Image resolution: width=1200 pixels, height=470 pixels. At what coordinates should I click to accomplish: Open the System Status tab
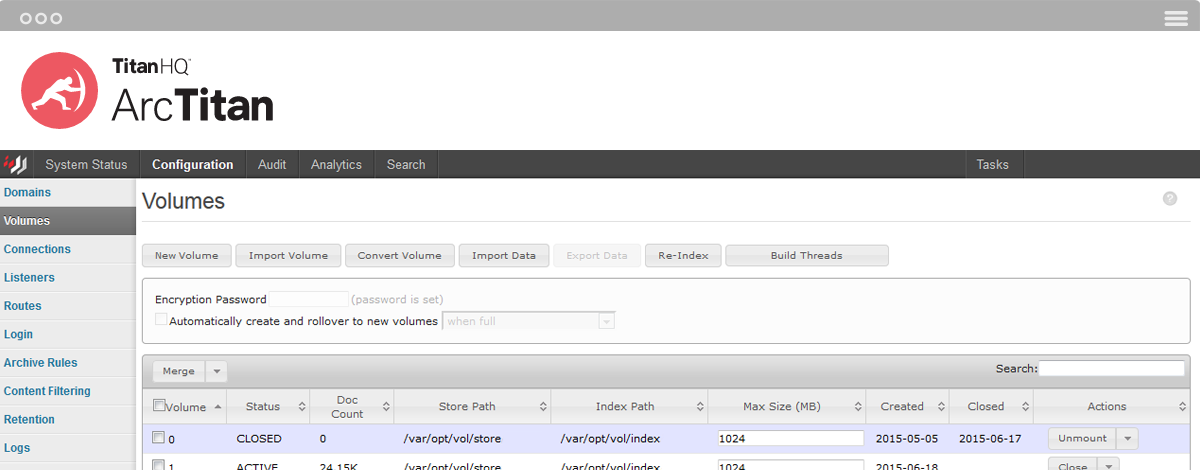click(86, 165)
